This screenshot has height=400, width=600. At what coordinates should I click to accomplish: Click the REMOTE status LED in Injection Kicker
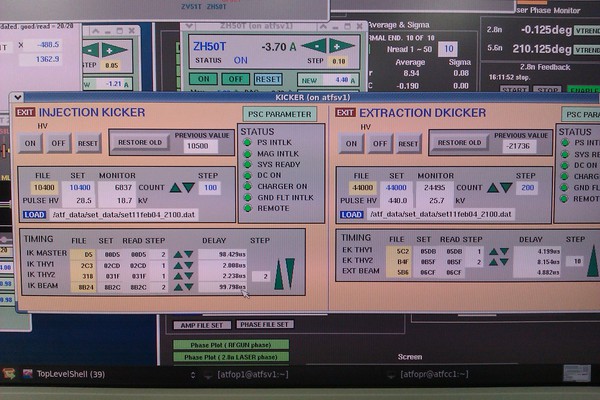[x=248, y=208]
